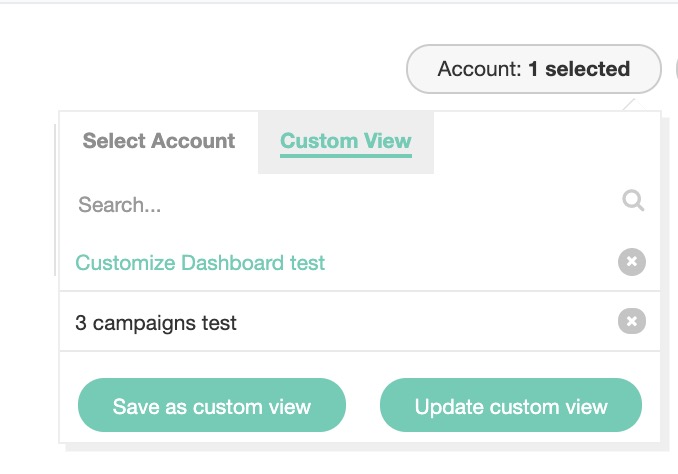Click the x icon beside Customize Dashboard test
Image resolution: width=678 pixels, height=474 pixels.
631,262
